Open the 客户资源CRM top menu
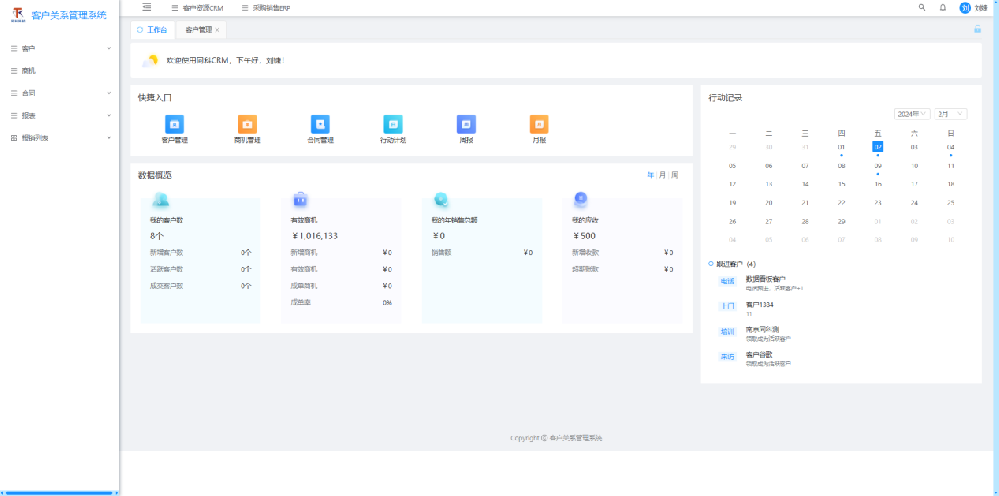The width and height of the screenshot is (999, 496). [196, 8]
